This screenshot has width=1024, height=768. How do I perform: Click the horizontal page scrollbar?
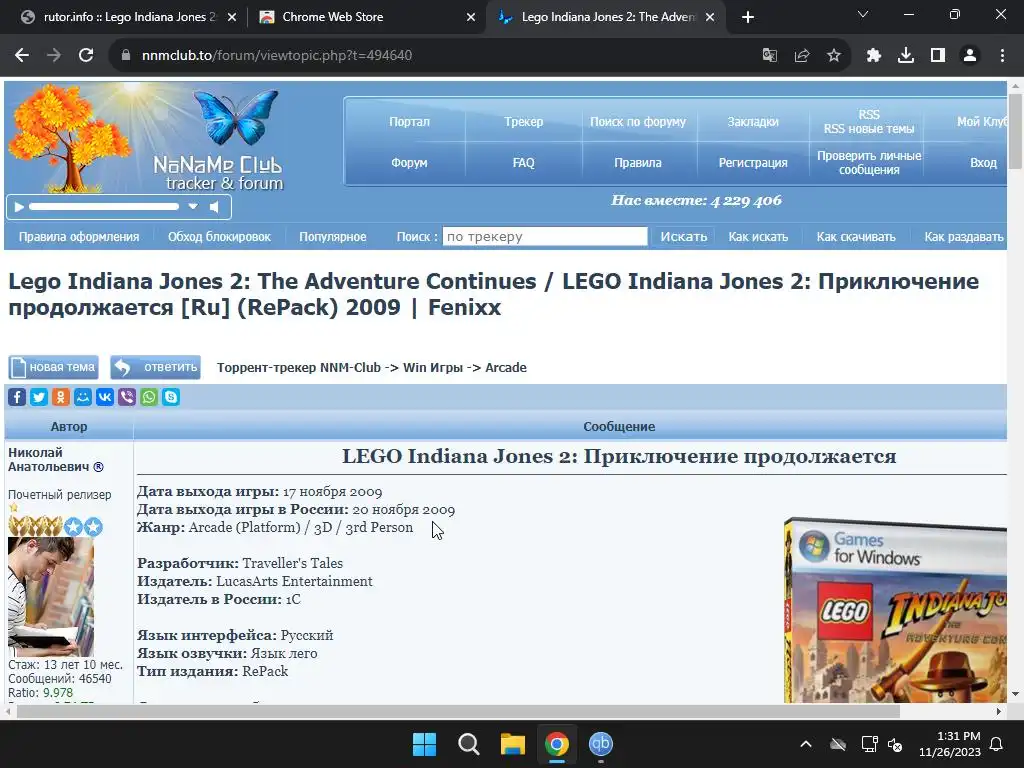(x=458, y=711)
